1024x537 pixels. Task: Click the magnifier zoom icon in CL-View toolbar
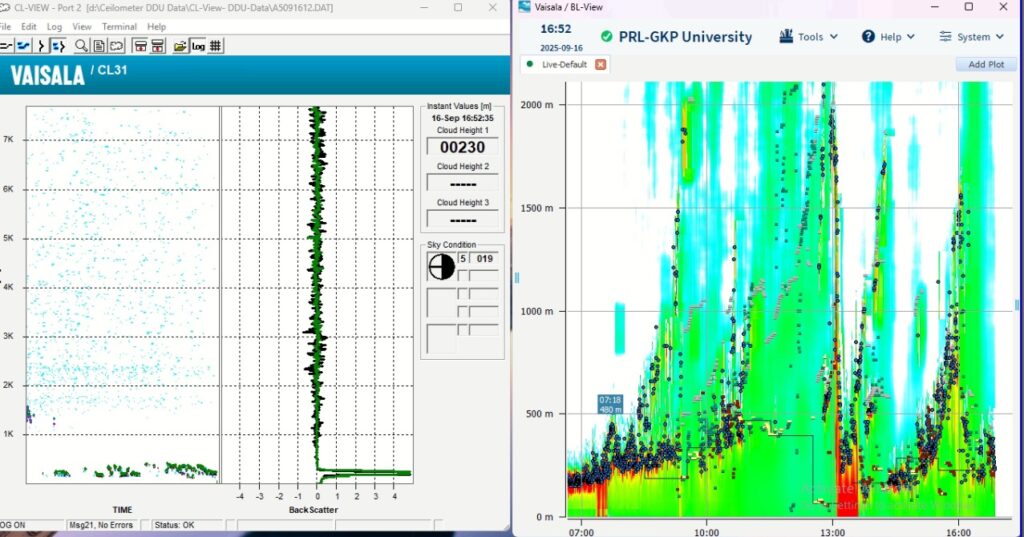(x=81, y=46)
